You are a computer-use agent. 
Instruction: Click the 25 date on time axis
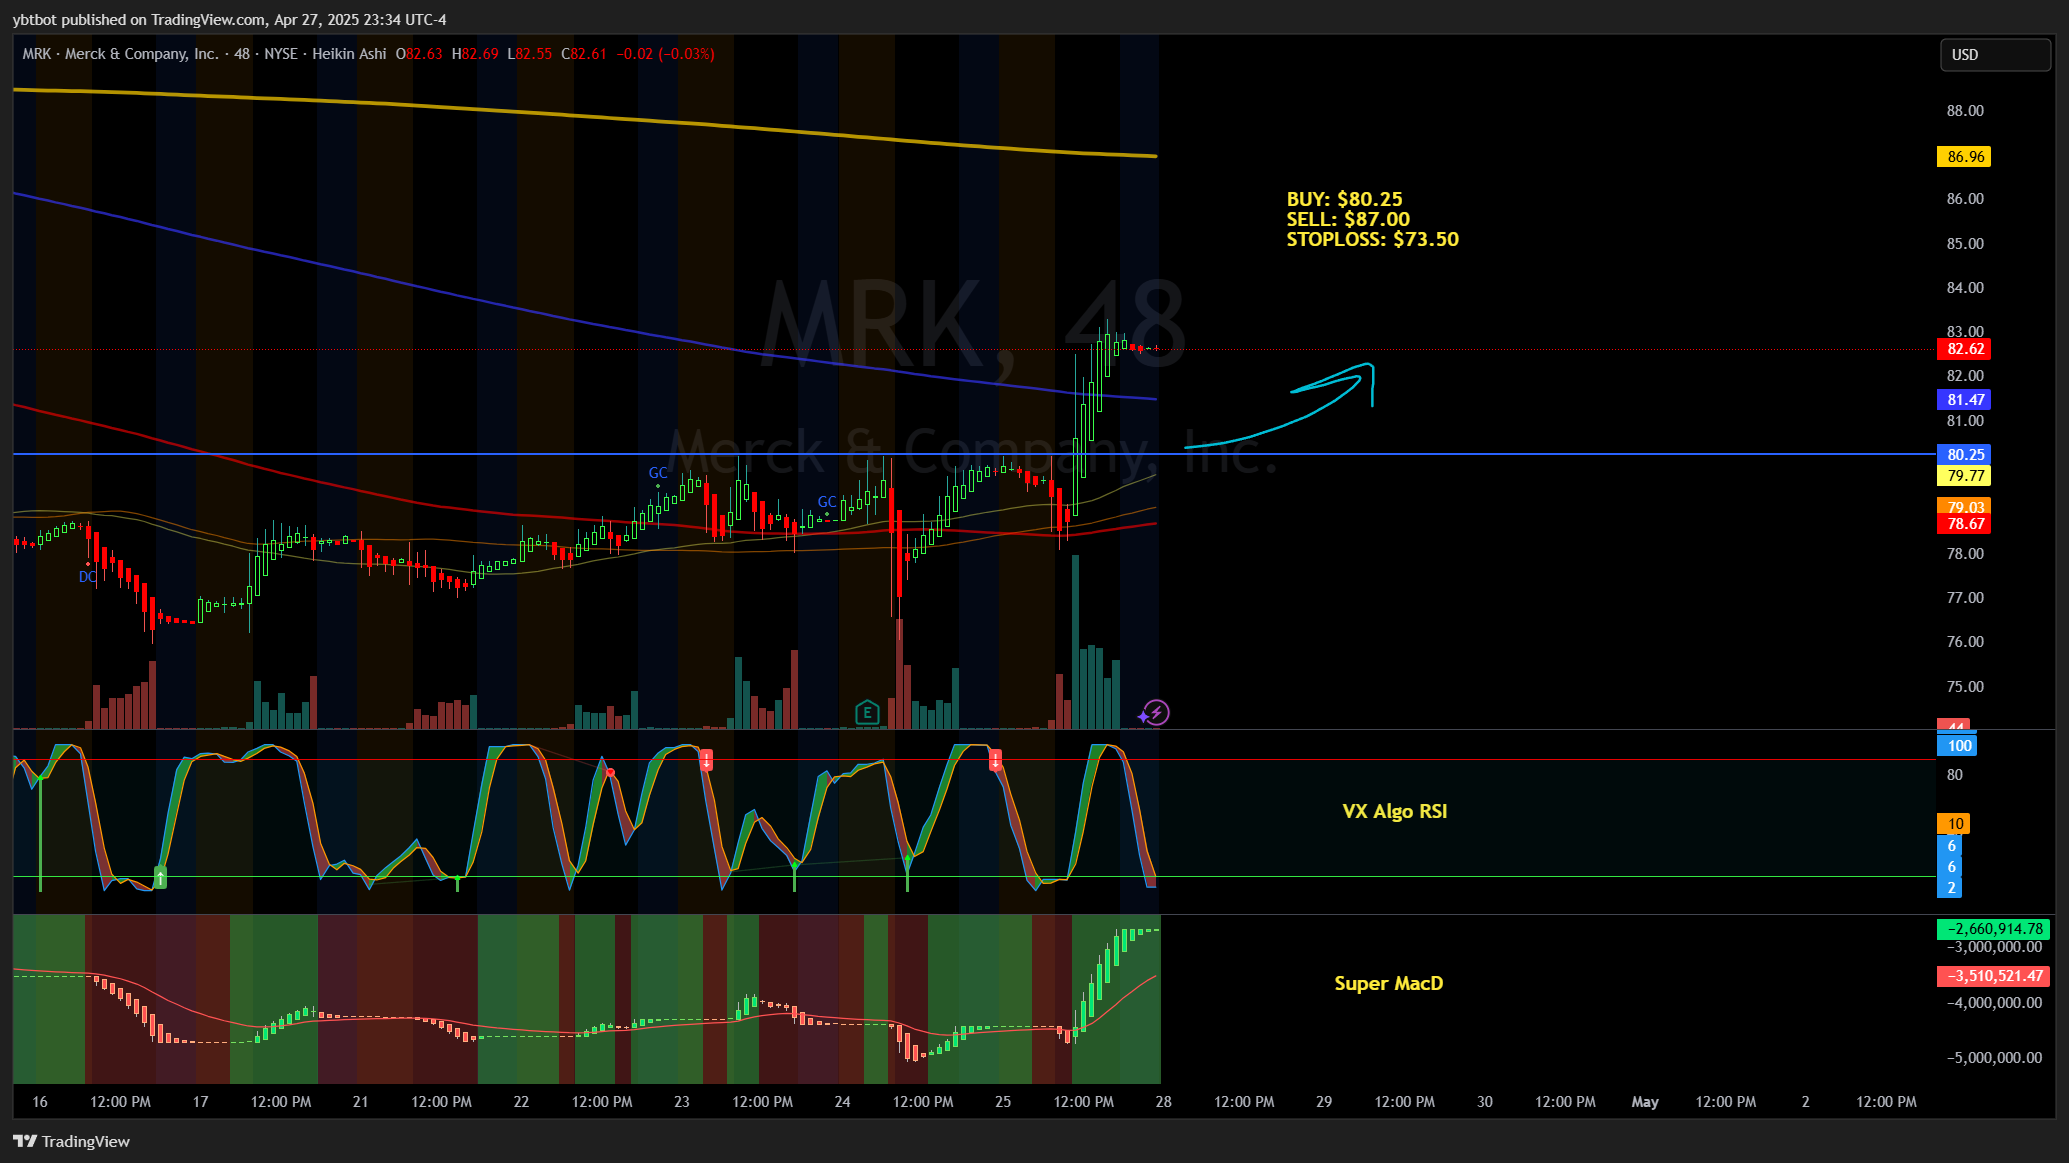click(x=1003, y=1102)
